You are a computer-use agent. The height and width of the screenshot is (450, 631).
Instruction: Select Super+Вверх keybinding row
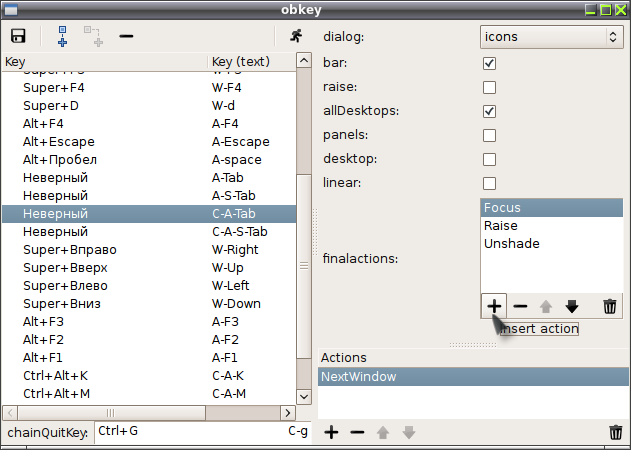(149, 268)
